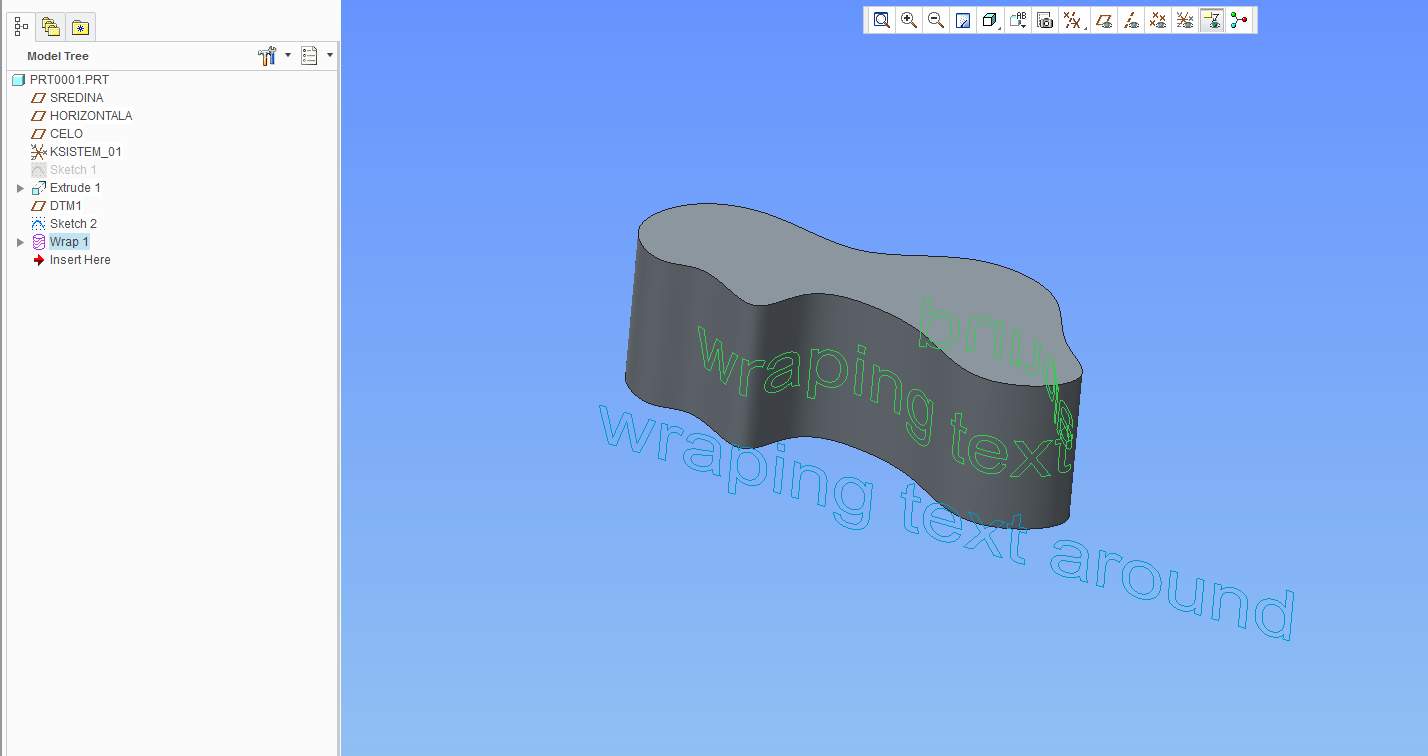
Task: Expand the Wrap 1 feature
Action: coord(20,242)
